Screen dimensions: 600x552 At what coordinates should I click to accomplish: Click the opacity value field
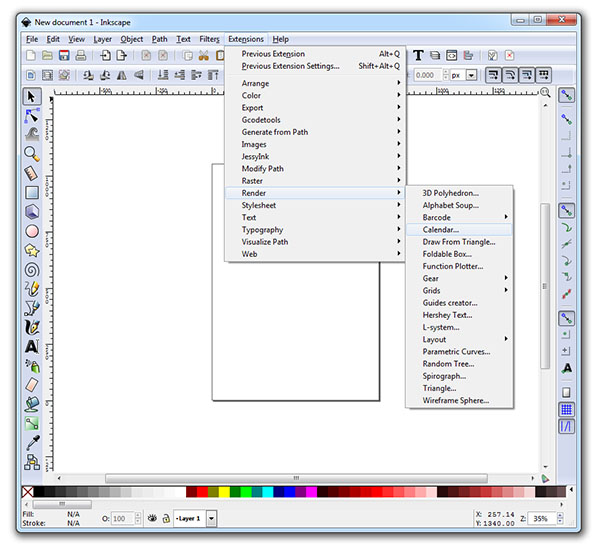[122, 519]
